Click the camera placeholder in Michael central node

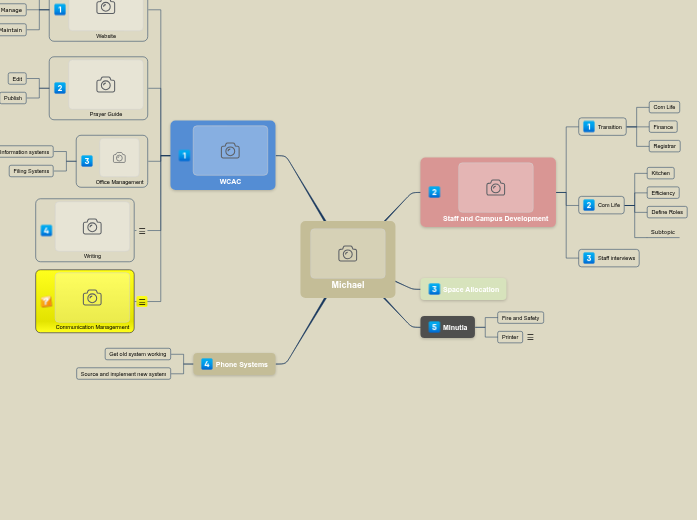(x=347, y=253)
